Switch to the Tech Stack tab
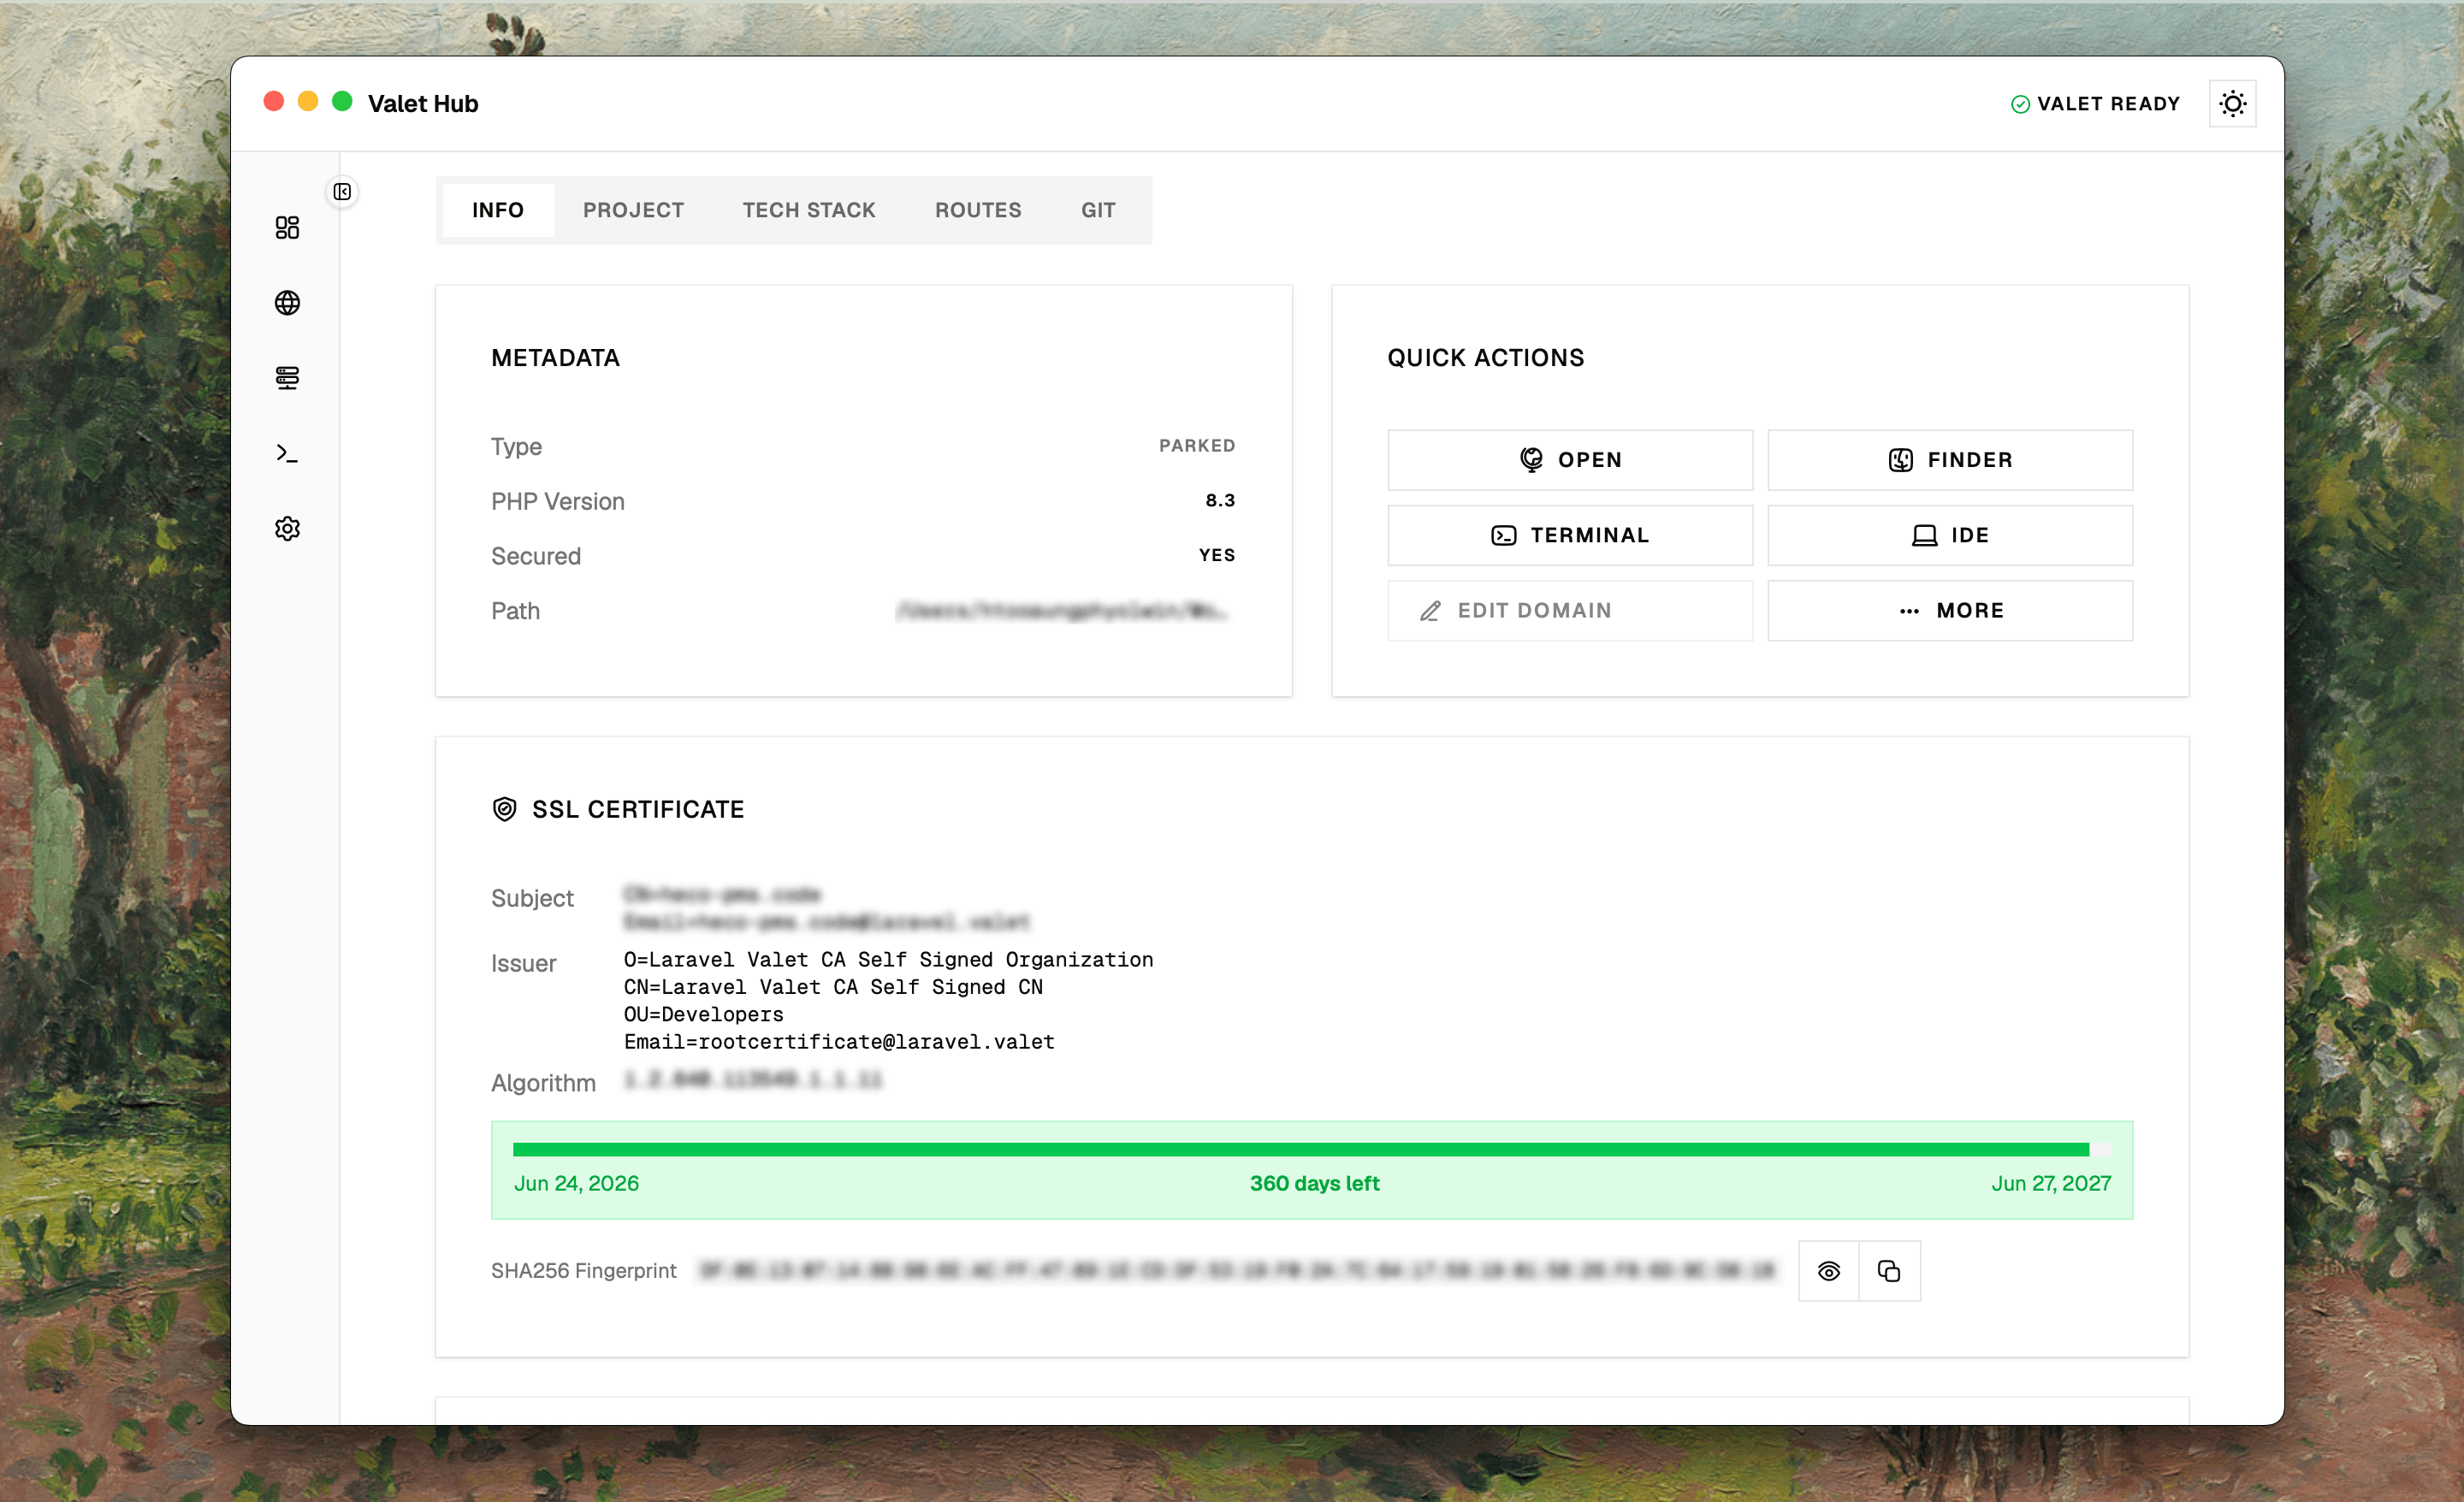 (x=808, y=210)
